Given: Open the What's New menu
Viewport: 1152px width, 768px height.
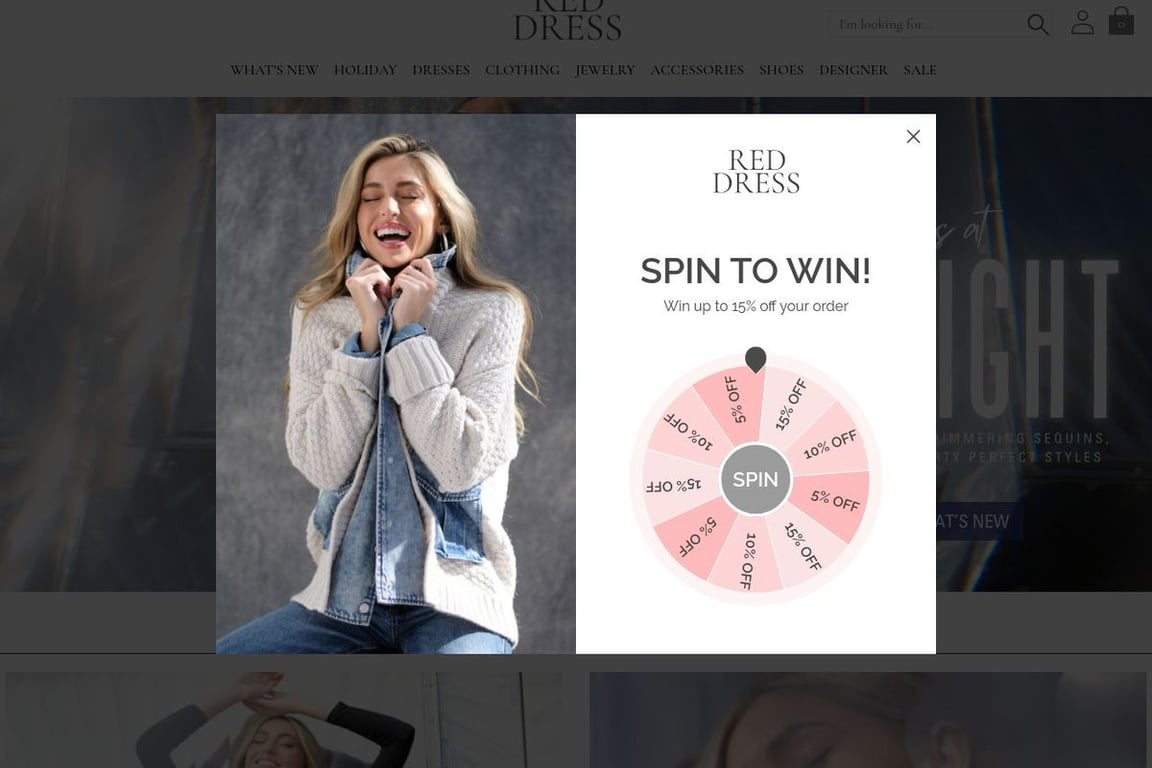Looking at the screenshot, I should pyautogui.click(x=274, y=70).
